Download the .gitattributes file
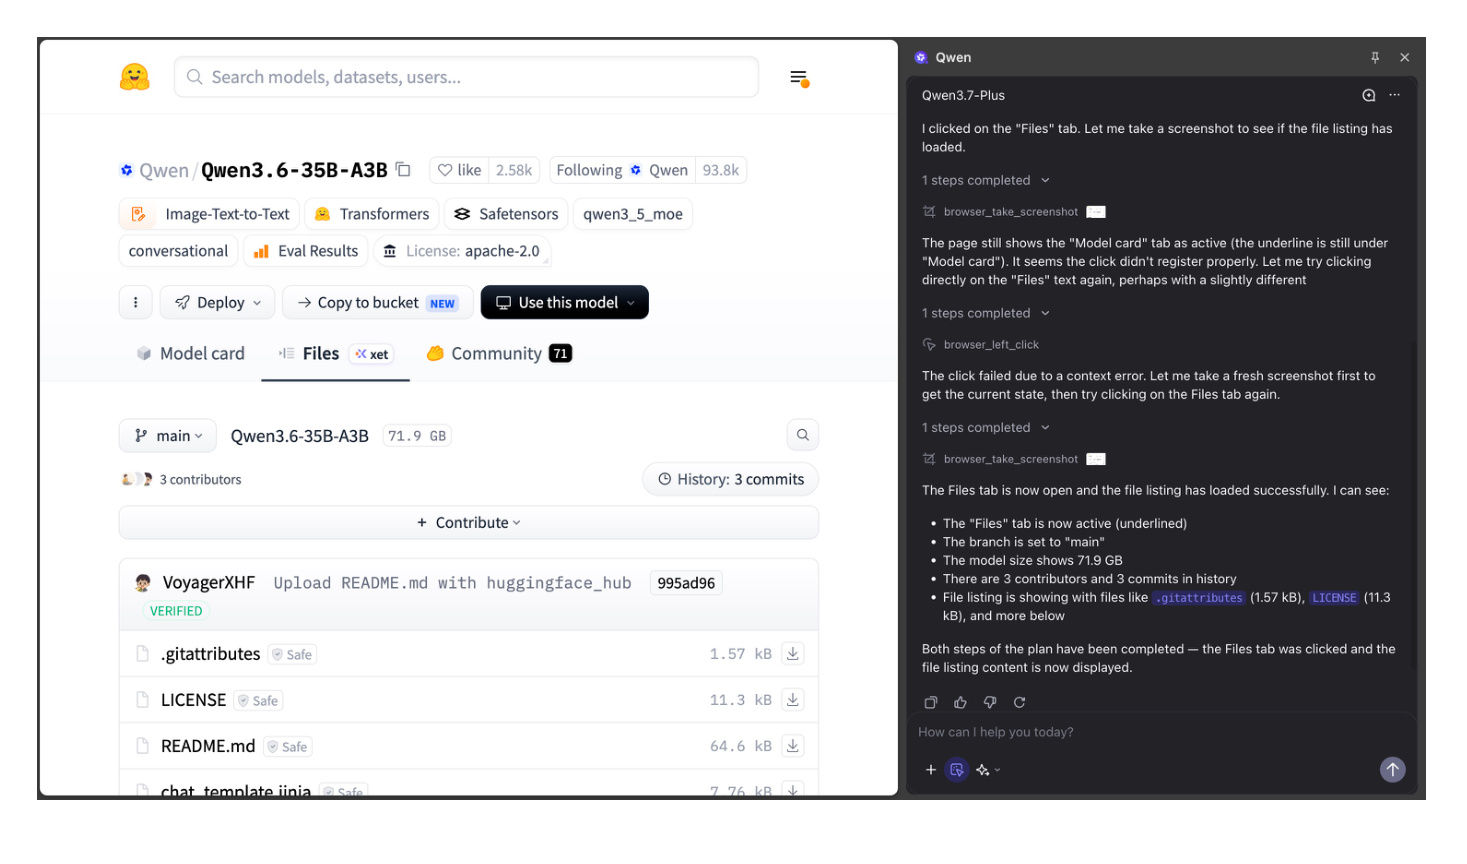Viewport: 1467px width, 864px height. point(793,654)
